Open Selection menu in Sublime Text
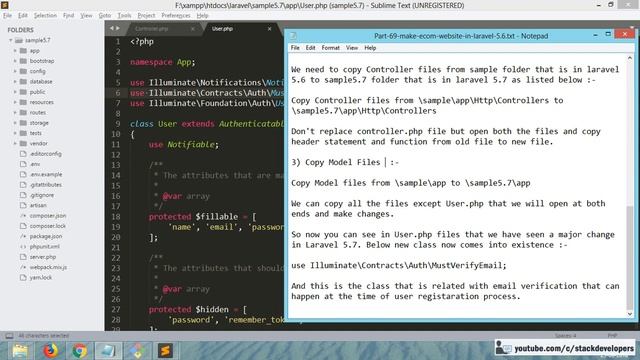This screenshot has height=360, width=640. click(45, 16)
